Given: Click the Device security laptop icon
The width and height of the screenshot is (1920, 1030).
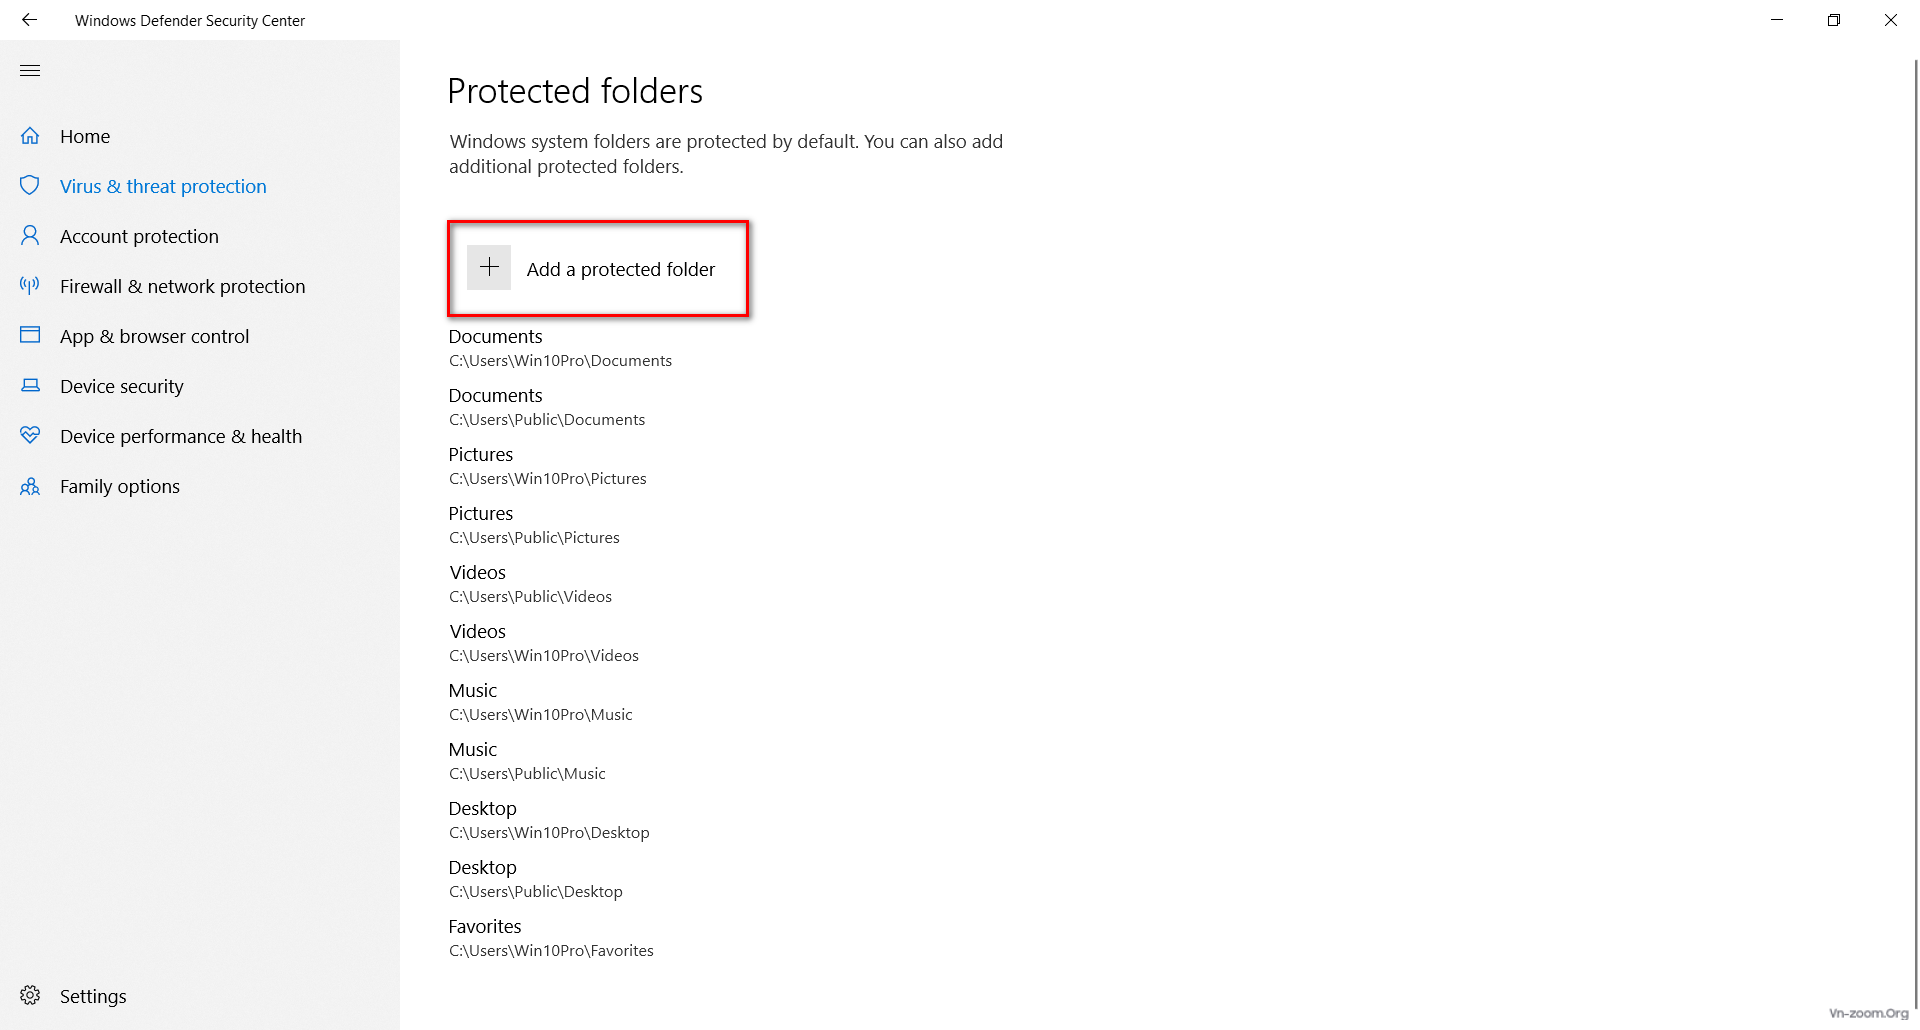Looking at the screenshot, I should (30, 386).
